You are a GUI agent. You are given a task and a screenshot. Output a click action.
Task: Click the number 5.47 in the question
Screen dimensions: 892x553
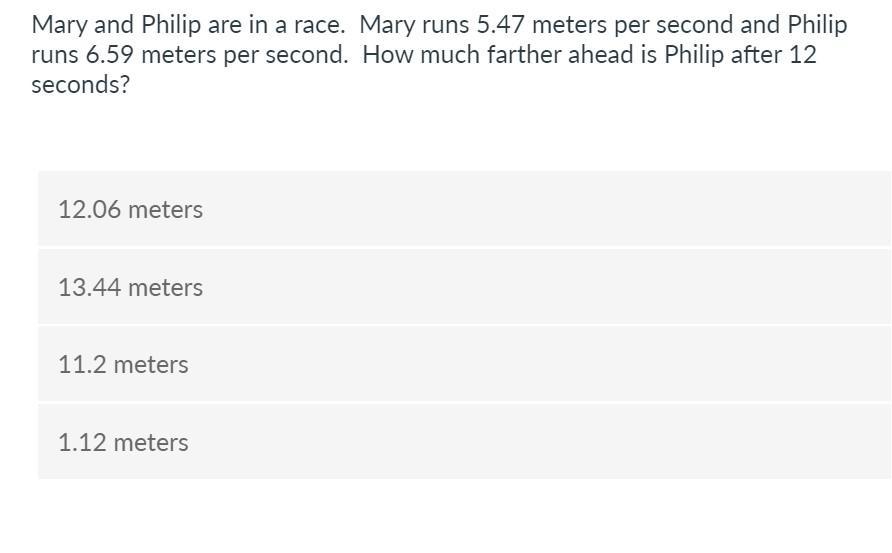[x=501, y=24]
